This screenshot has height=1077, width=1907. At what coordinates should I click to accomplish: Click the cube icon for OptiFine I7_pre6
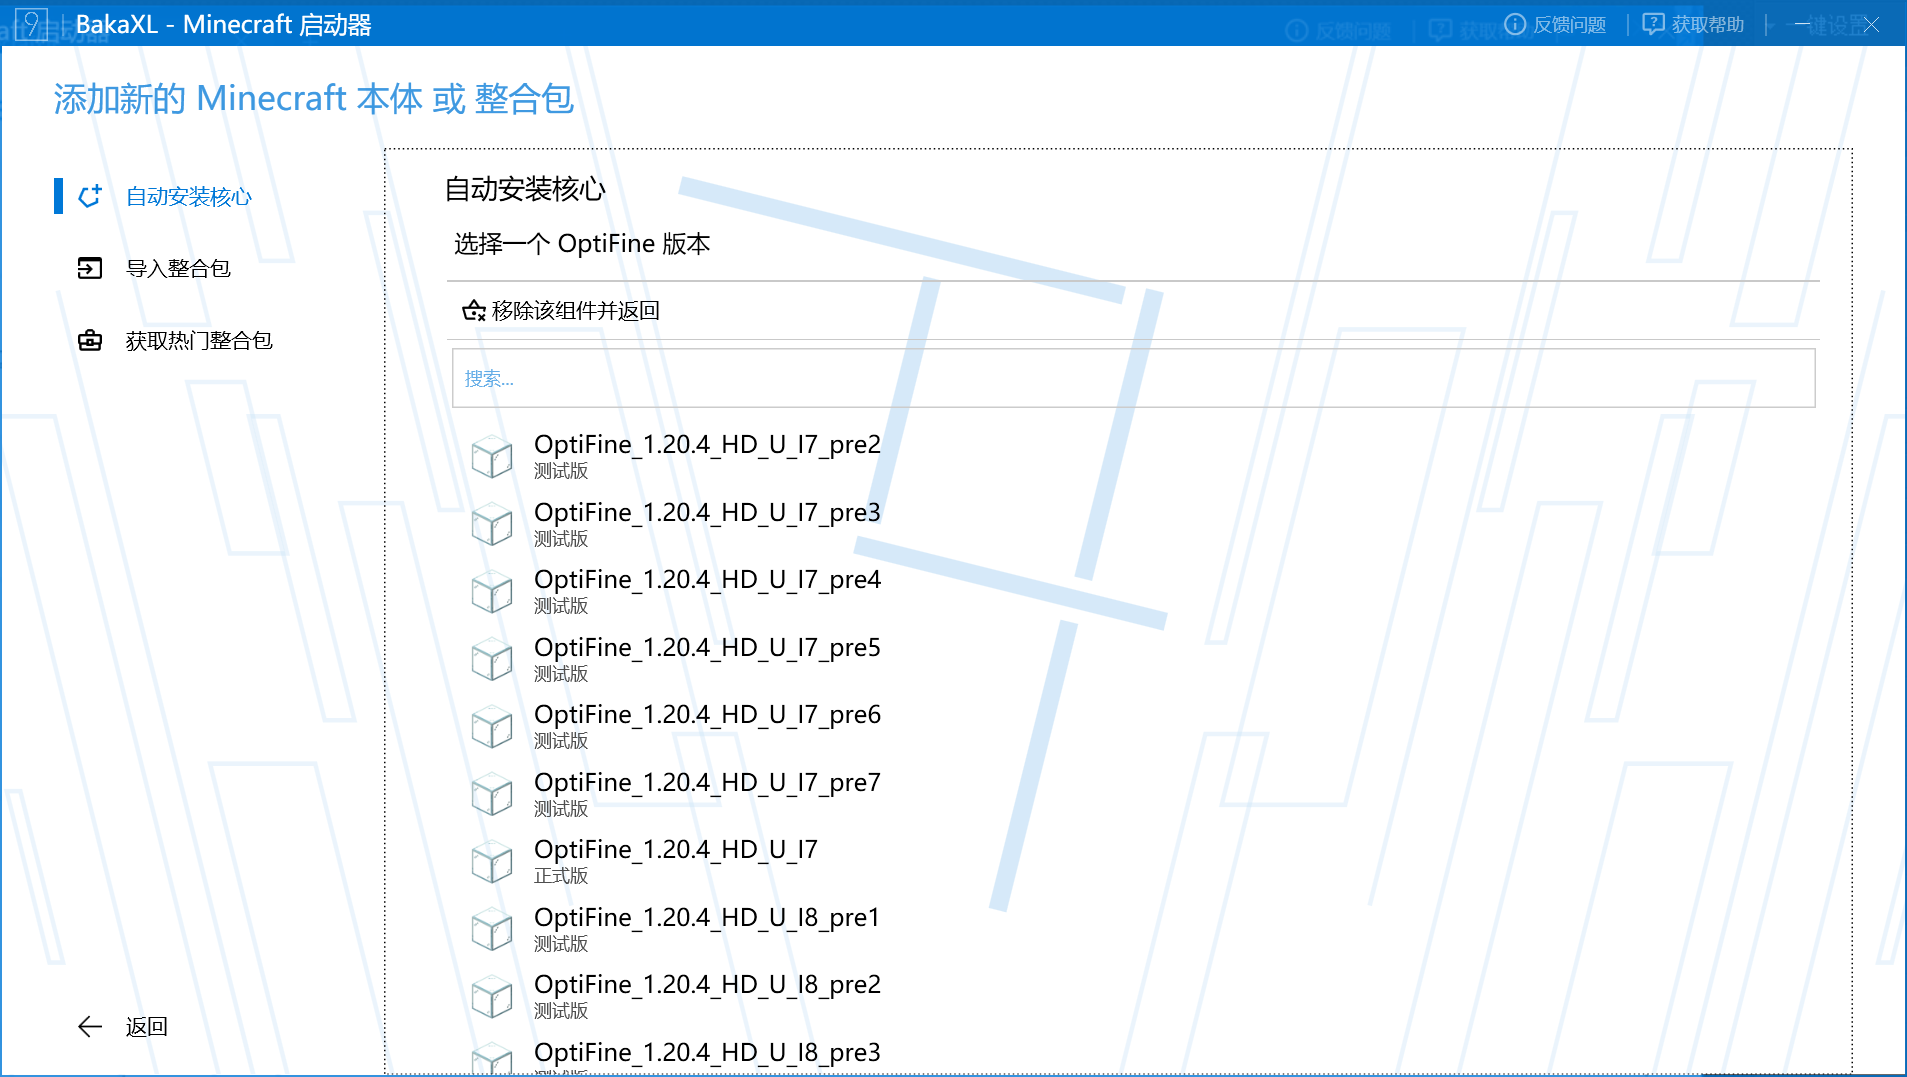(x=492, y=726)
